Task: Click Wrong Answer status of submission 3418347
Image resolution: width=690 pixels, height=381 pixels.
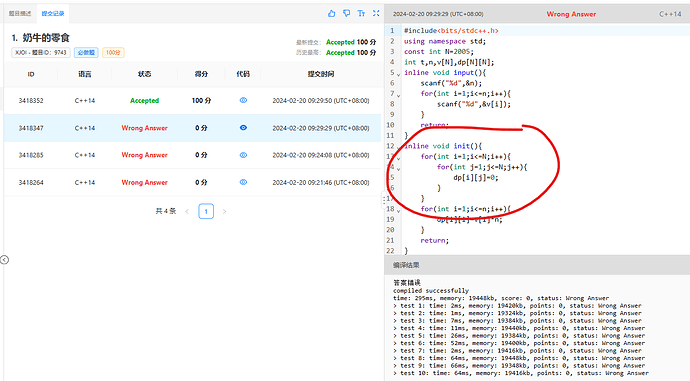Action: pyautogui.click(x=144, y=128)
